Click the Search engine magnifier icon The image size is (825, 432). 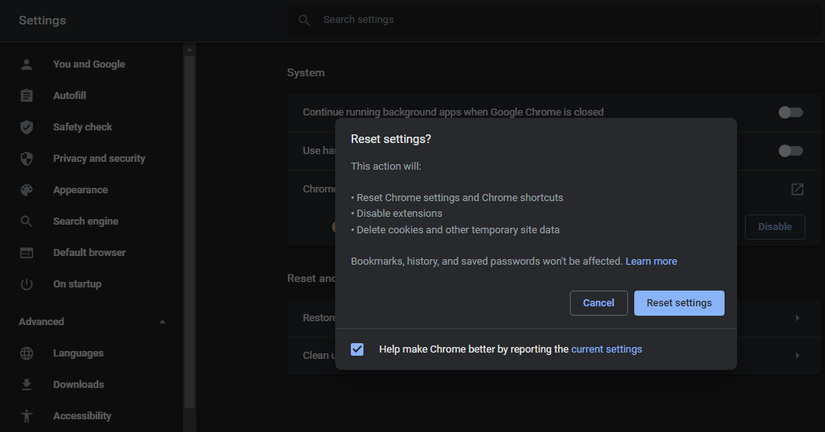[27, 221]
